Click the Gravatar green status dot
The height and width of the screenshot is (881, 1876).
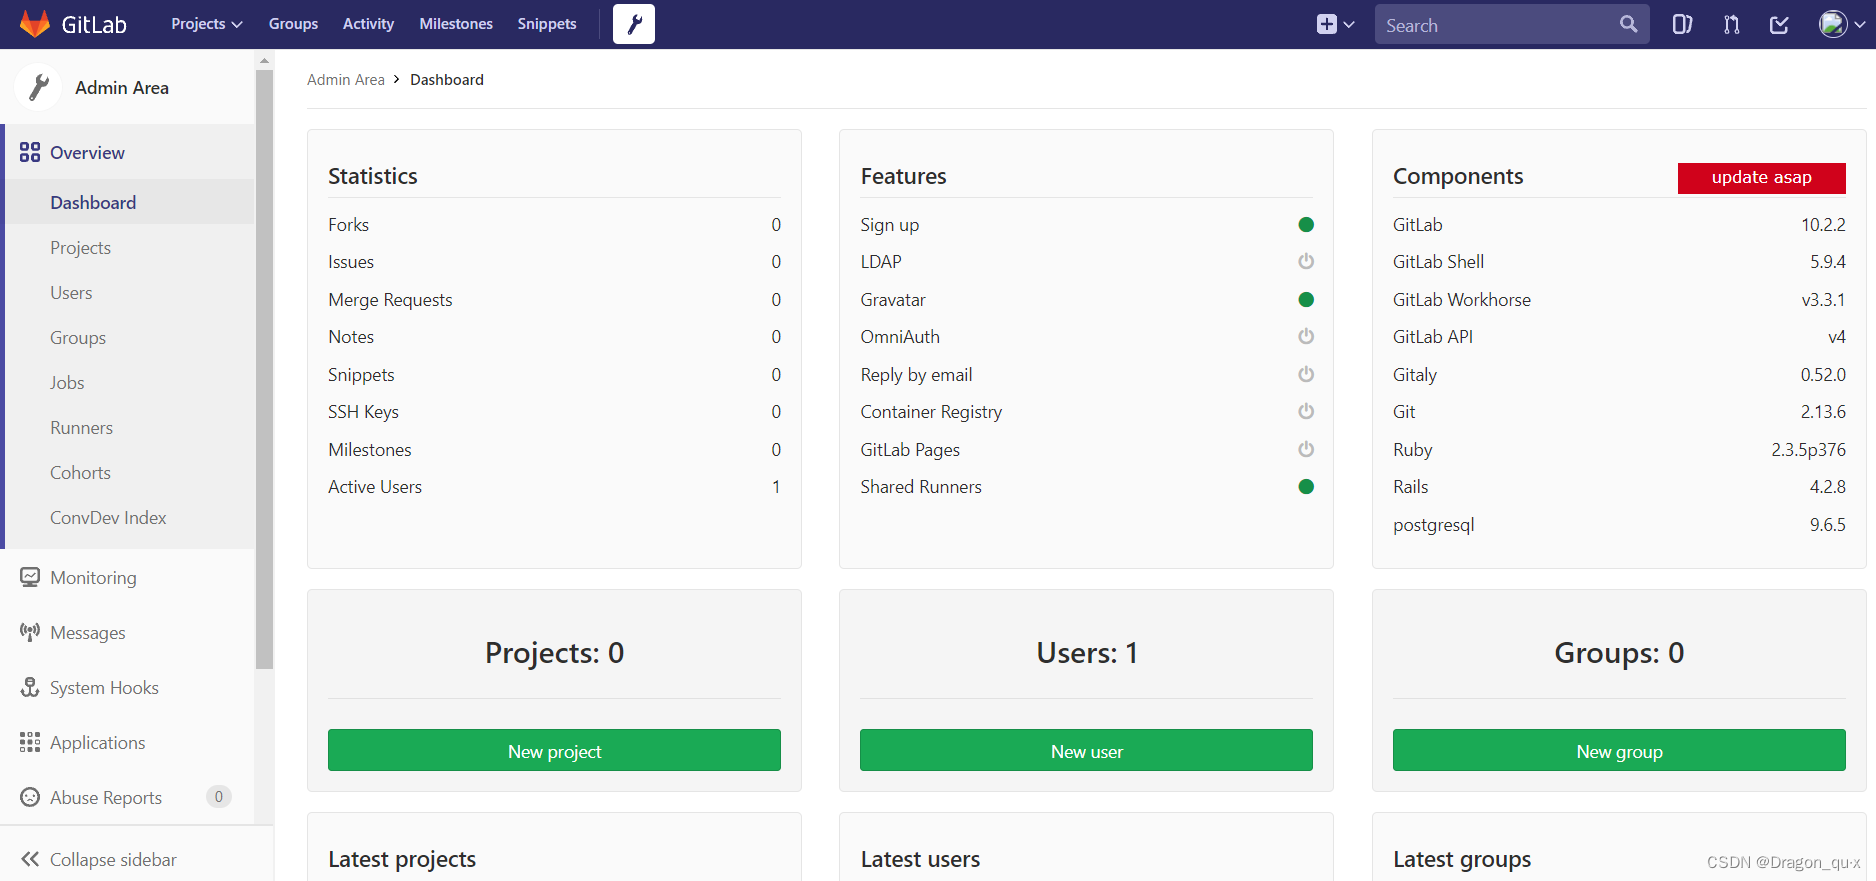click(1306, 299)
